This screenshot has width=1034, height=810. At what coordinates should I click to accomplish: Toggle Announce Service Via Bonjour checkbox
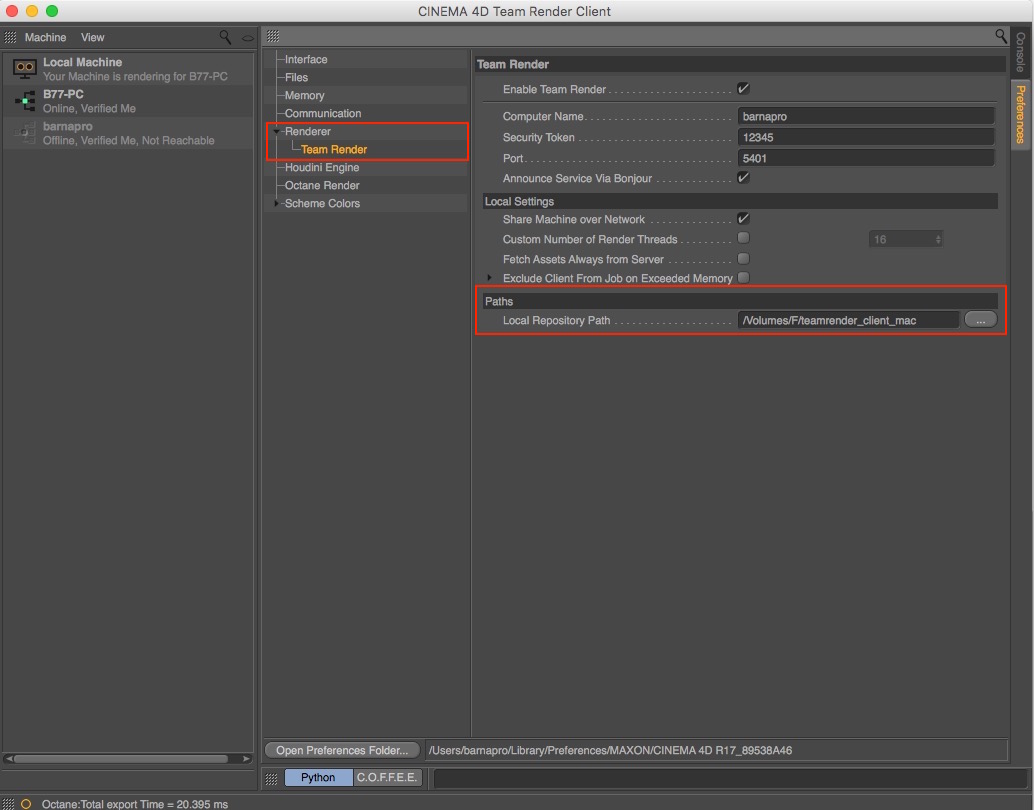(x=743, y=177)
